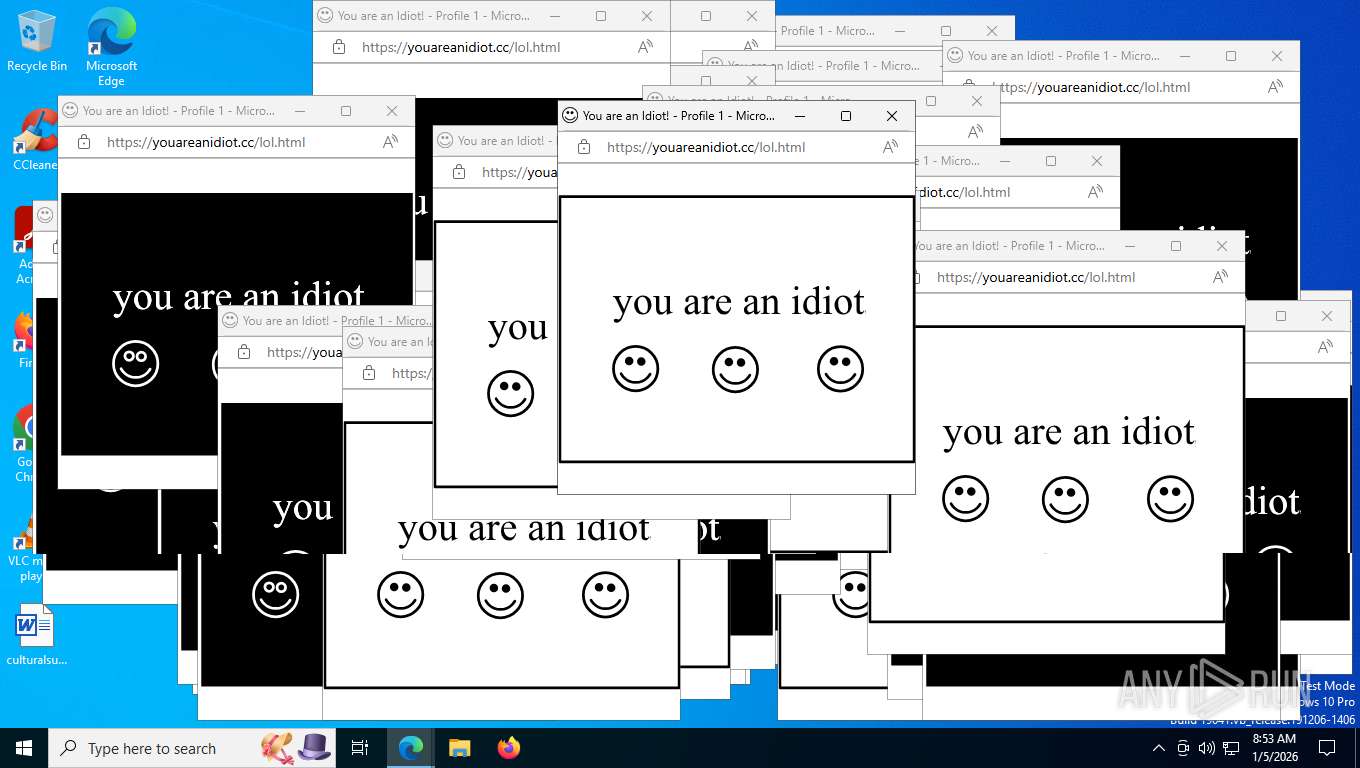Click Read aloud in white window with three smileys on right
Screen dimensions: 1360x768
(1220, 277)
